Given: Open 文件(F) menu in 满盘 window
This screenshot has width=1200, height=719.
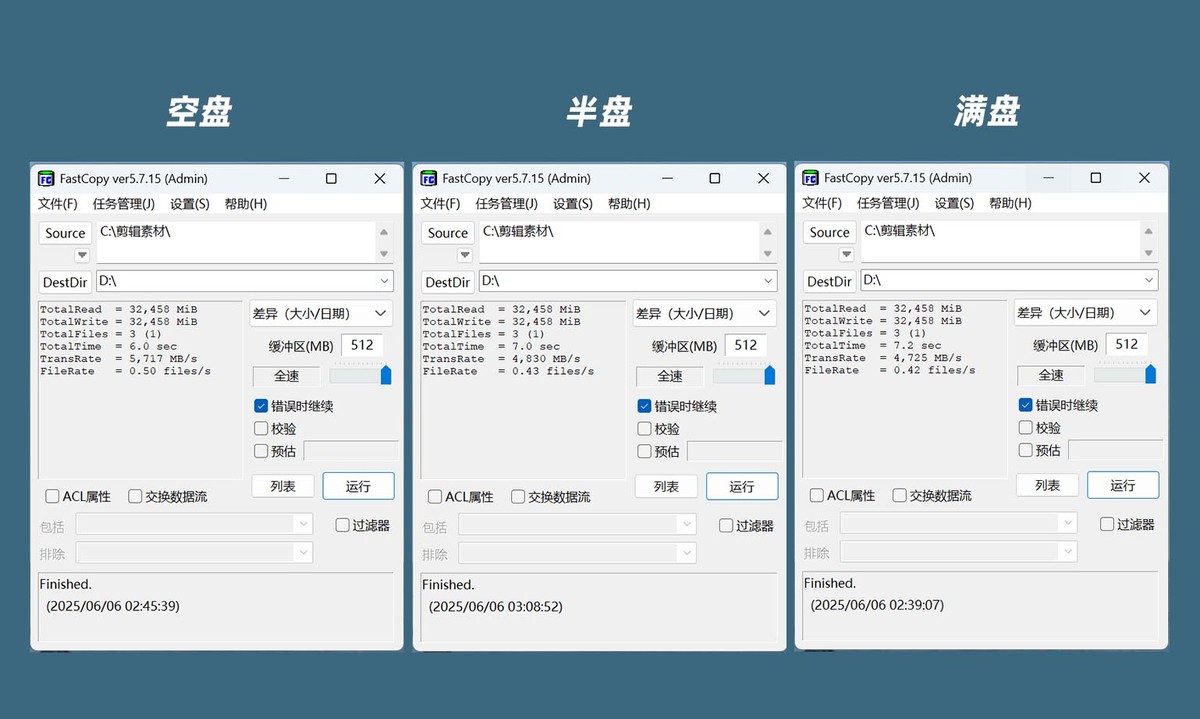Looking at the screenshot, I should point(822,203).
